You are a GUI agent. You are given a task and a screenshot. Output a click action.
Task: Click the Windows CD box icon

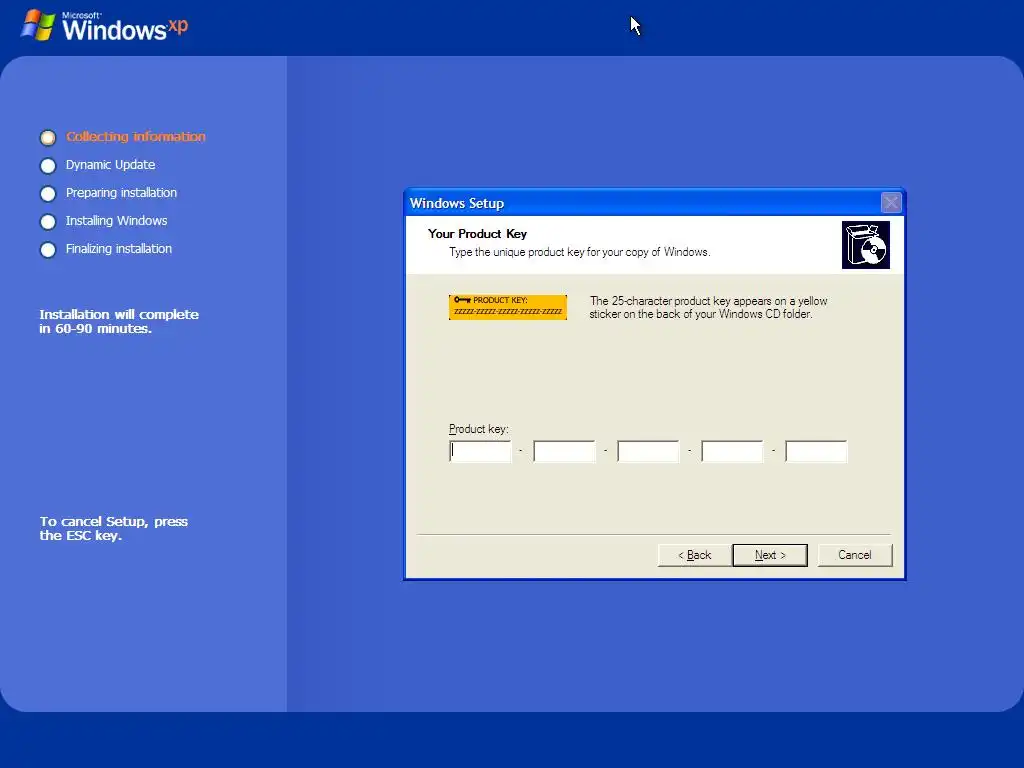(x=866, y=245)
